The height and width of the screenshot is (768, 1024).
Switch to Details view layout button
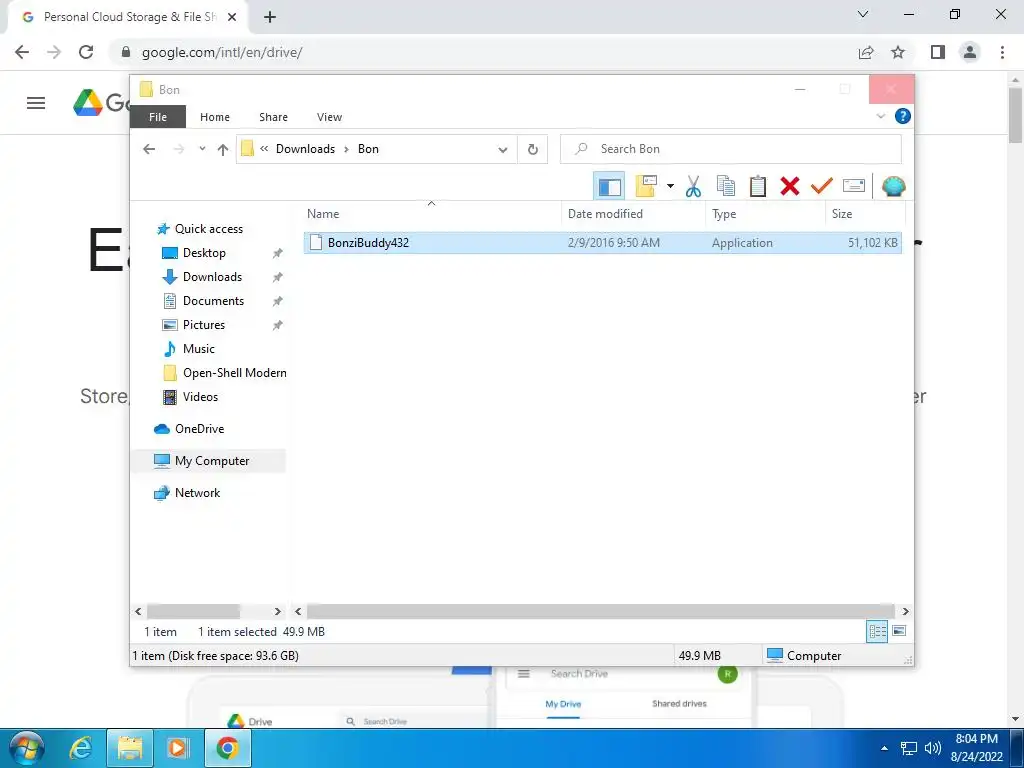point(877,631)
